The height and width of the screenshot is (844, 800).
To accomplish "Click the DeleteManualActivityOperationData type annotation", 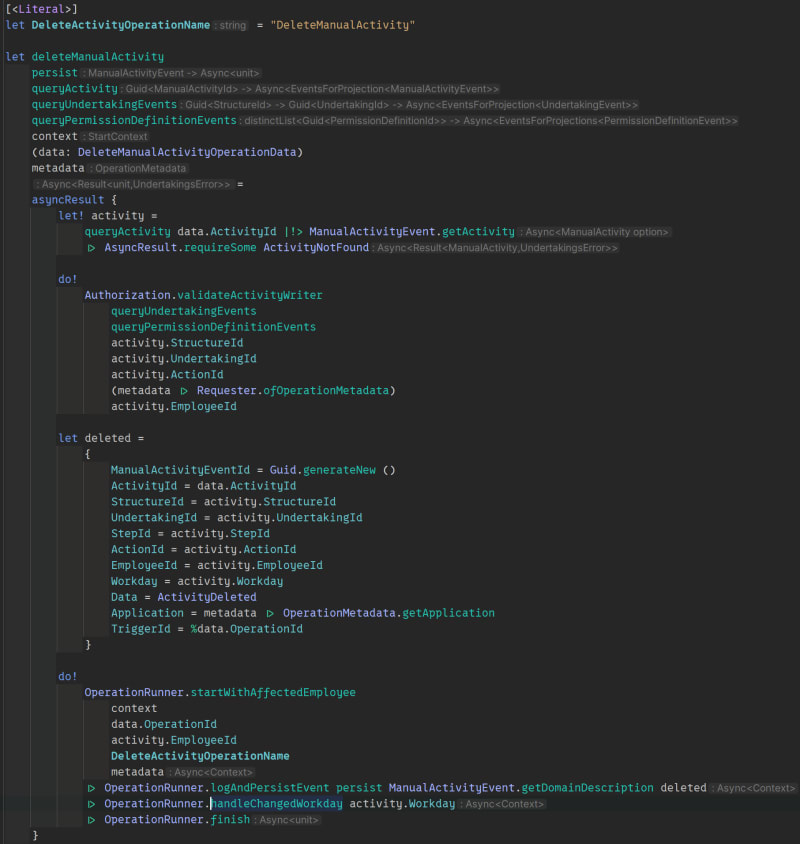I will (x=187, y=152).
